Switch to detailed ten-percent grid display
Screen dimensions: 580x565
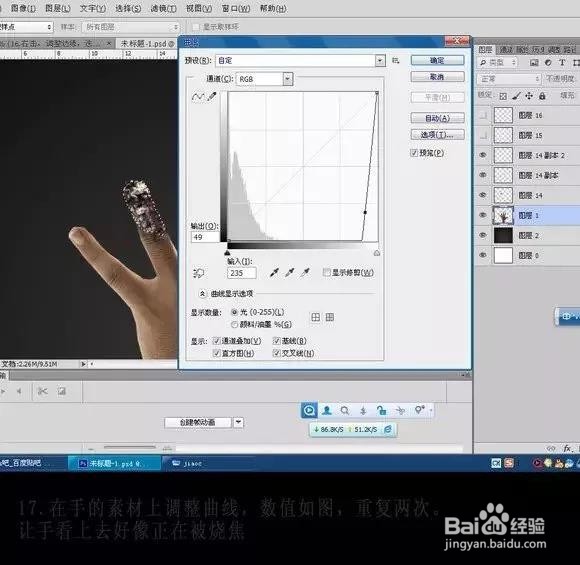point(330,317)
